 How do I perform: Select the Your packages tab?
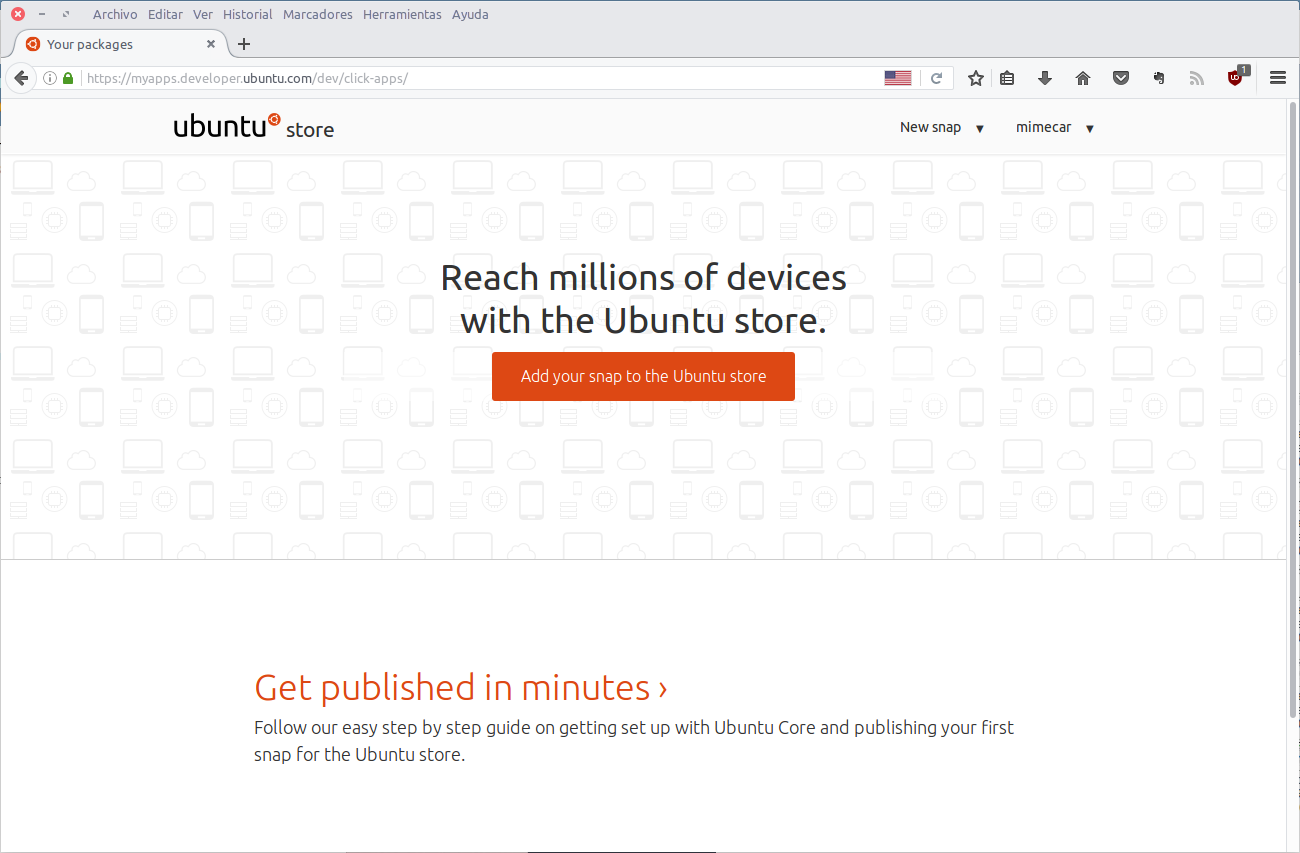pos(118,44)
